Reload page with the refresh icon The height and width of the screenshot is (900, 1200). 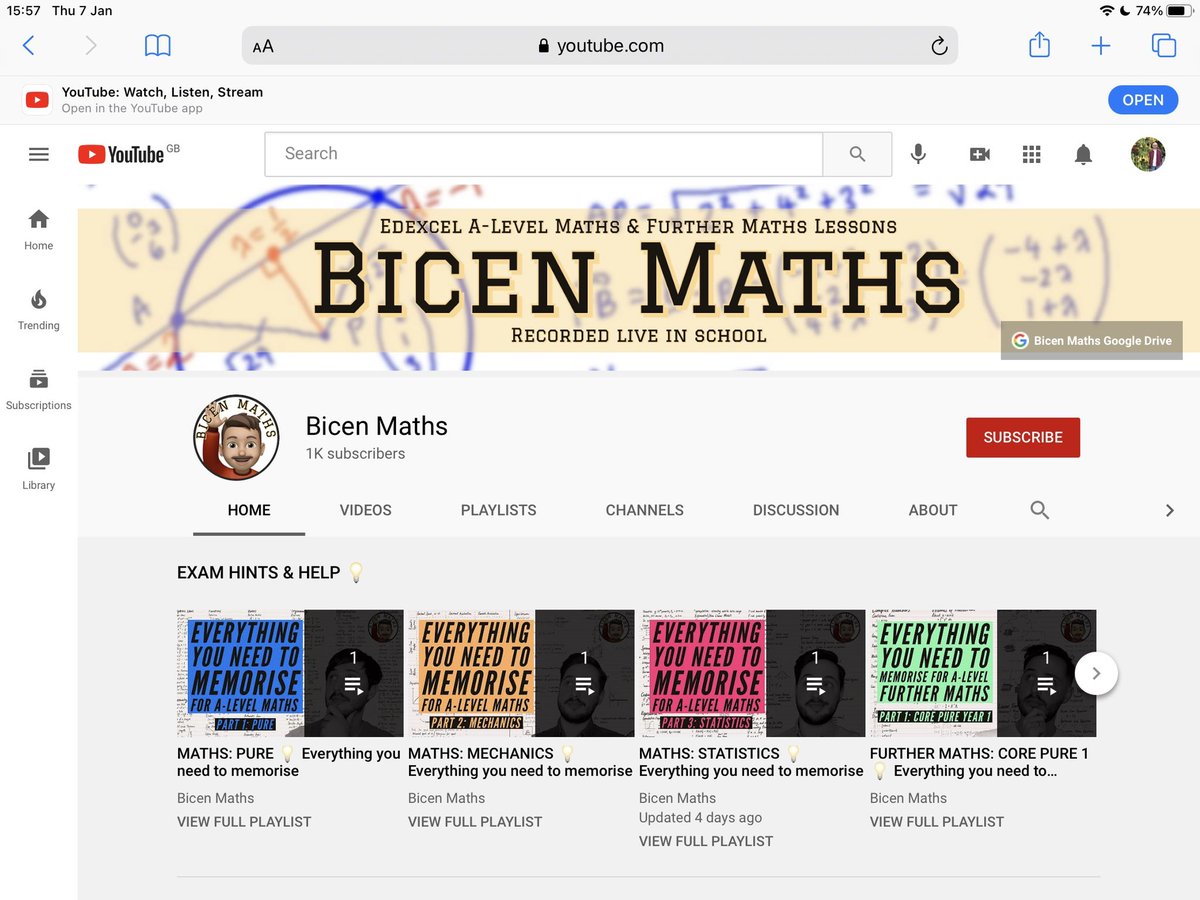pyautogui.click(x=938, y=45)
